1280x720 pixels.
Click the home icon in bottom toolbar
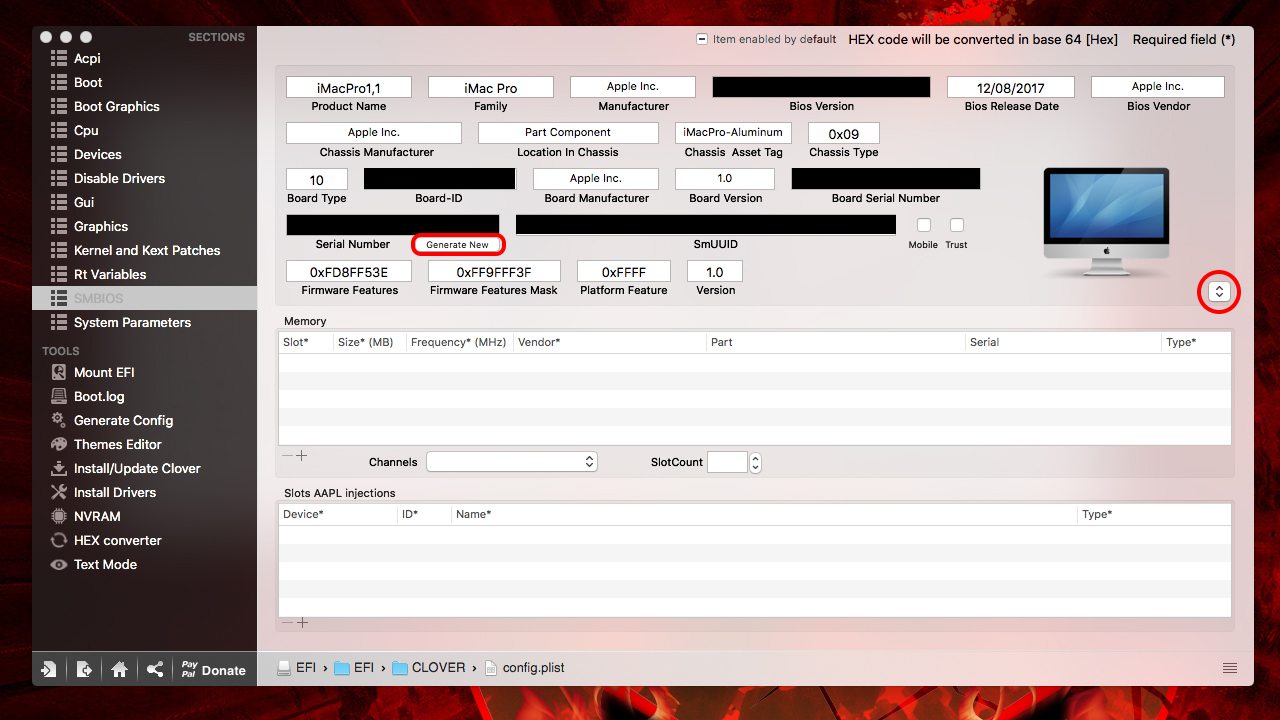point(119,670)
